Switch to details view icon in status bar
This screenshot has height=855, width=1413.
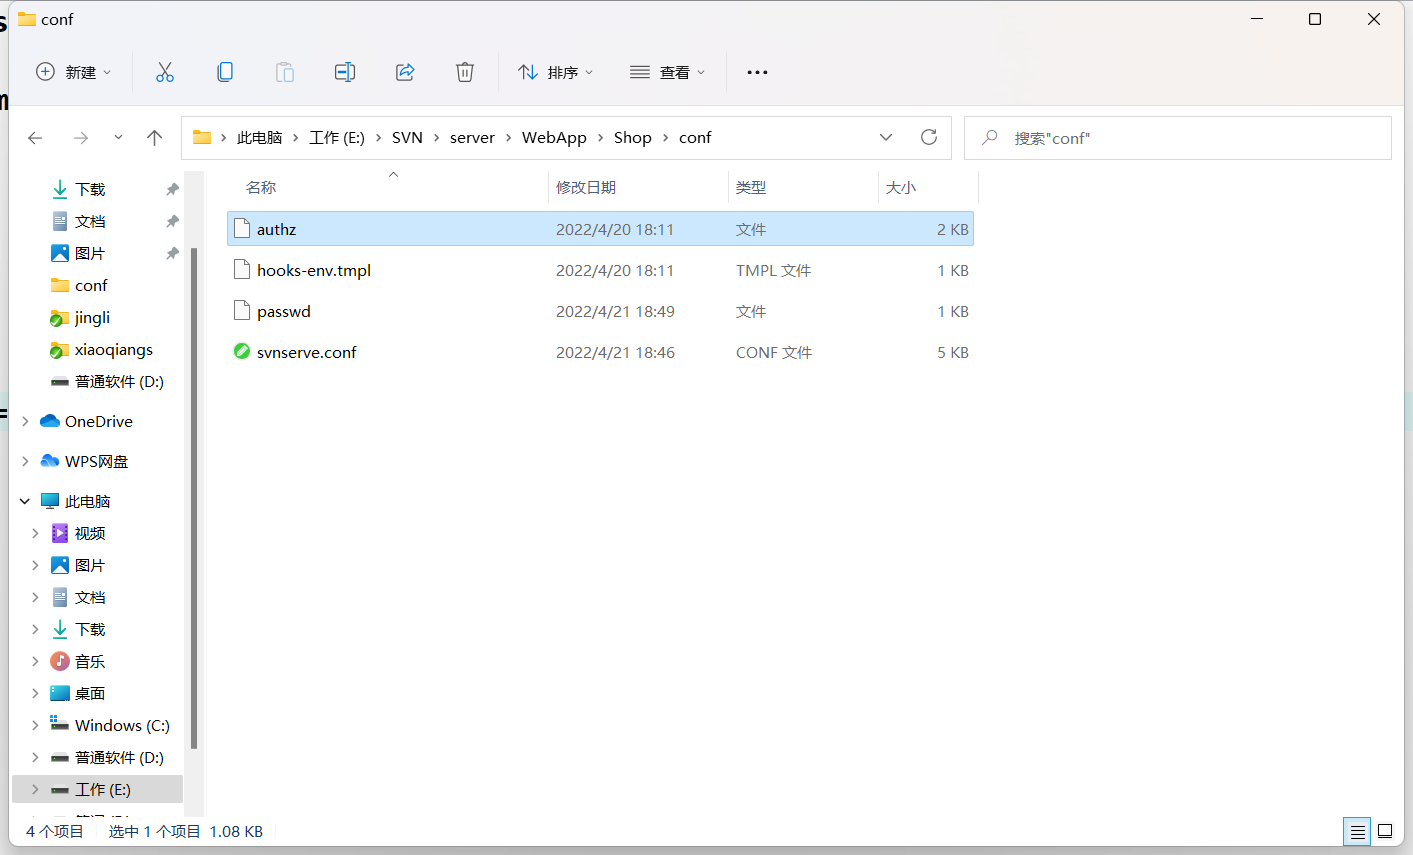point(1357,831)
